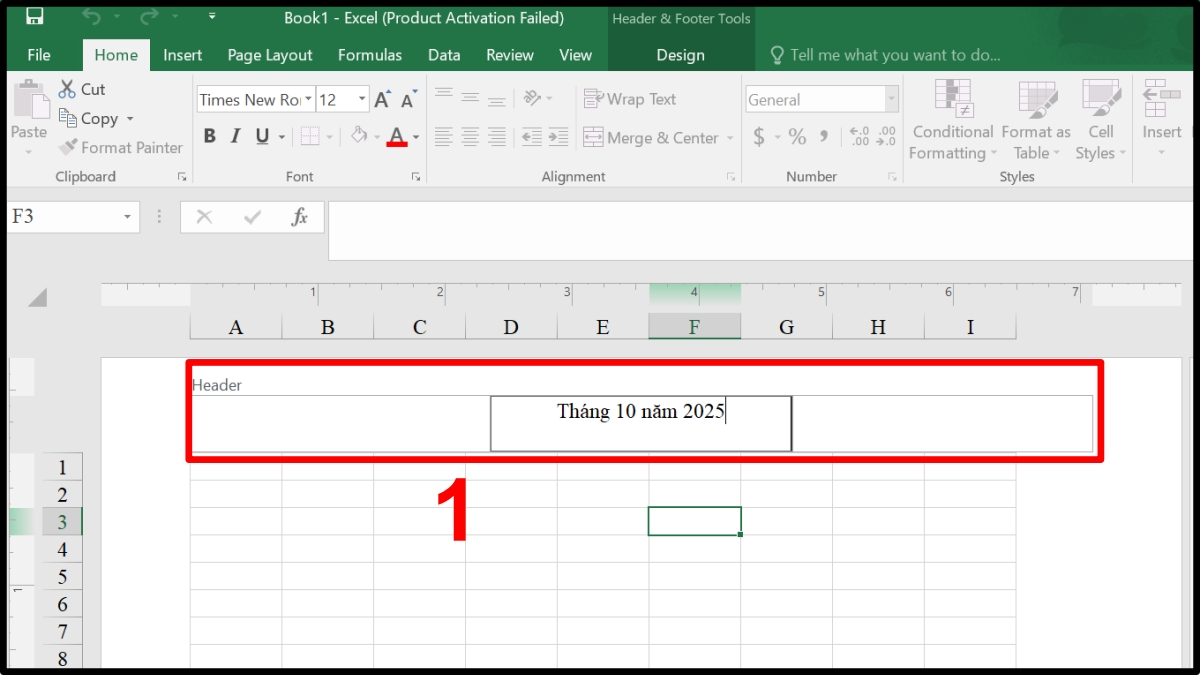Screen dimensions: 1200x675
Task: Toggle Wrap Text
Action: pos(630,98)
